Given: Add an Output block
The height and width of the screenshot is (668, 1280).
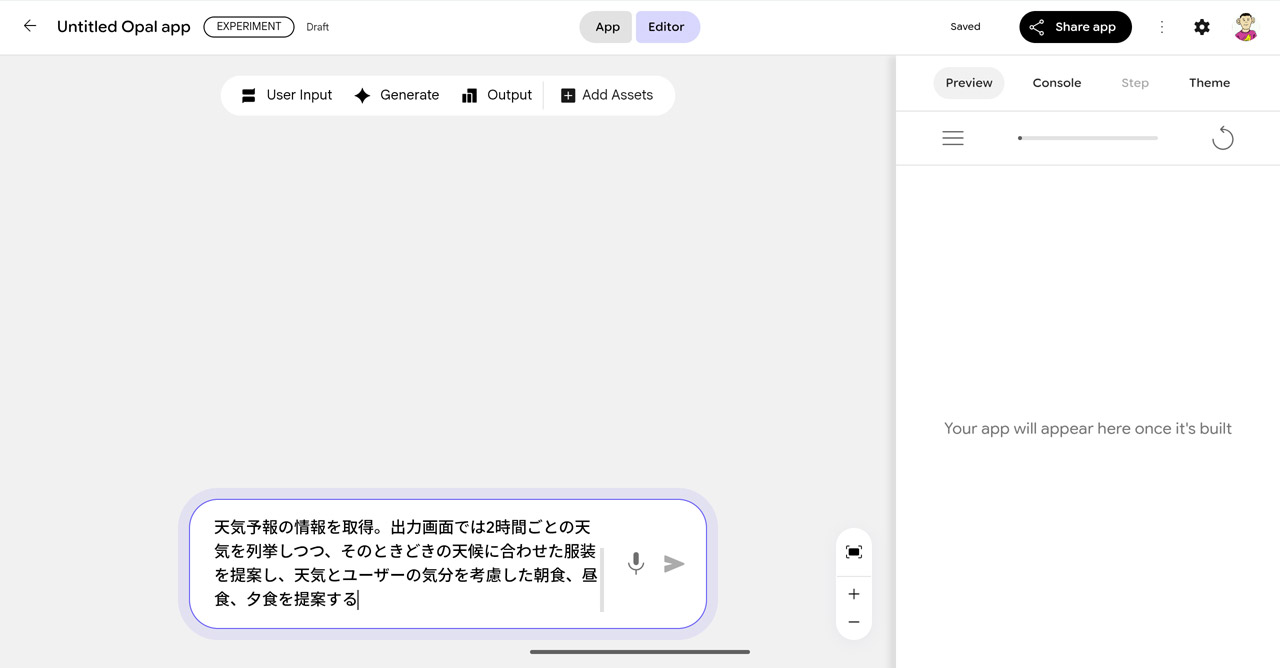Looking at the screenshot, I should (497, 94).
